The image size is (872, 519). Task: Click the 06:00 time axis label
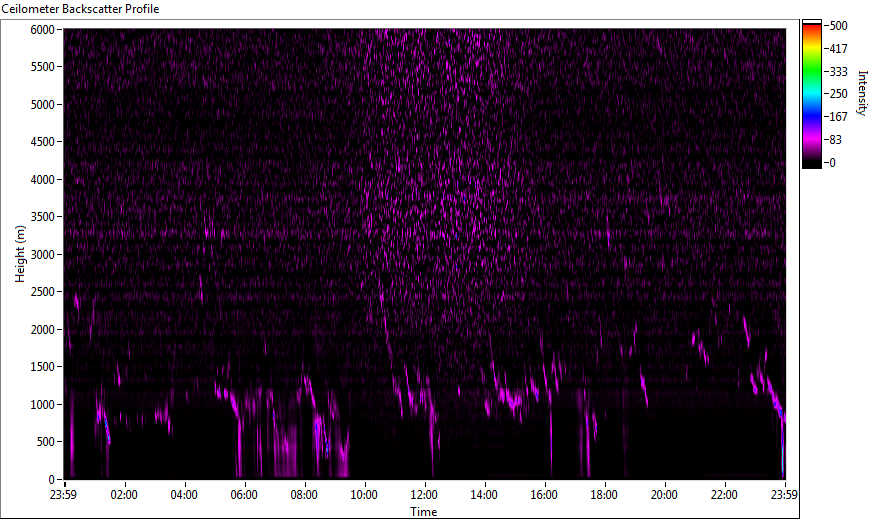(x=244, y=495)
